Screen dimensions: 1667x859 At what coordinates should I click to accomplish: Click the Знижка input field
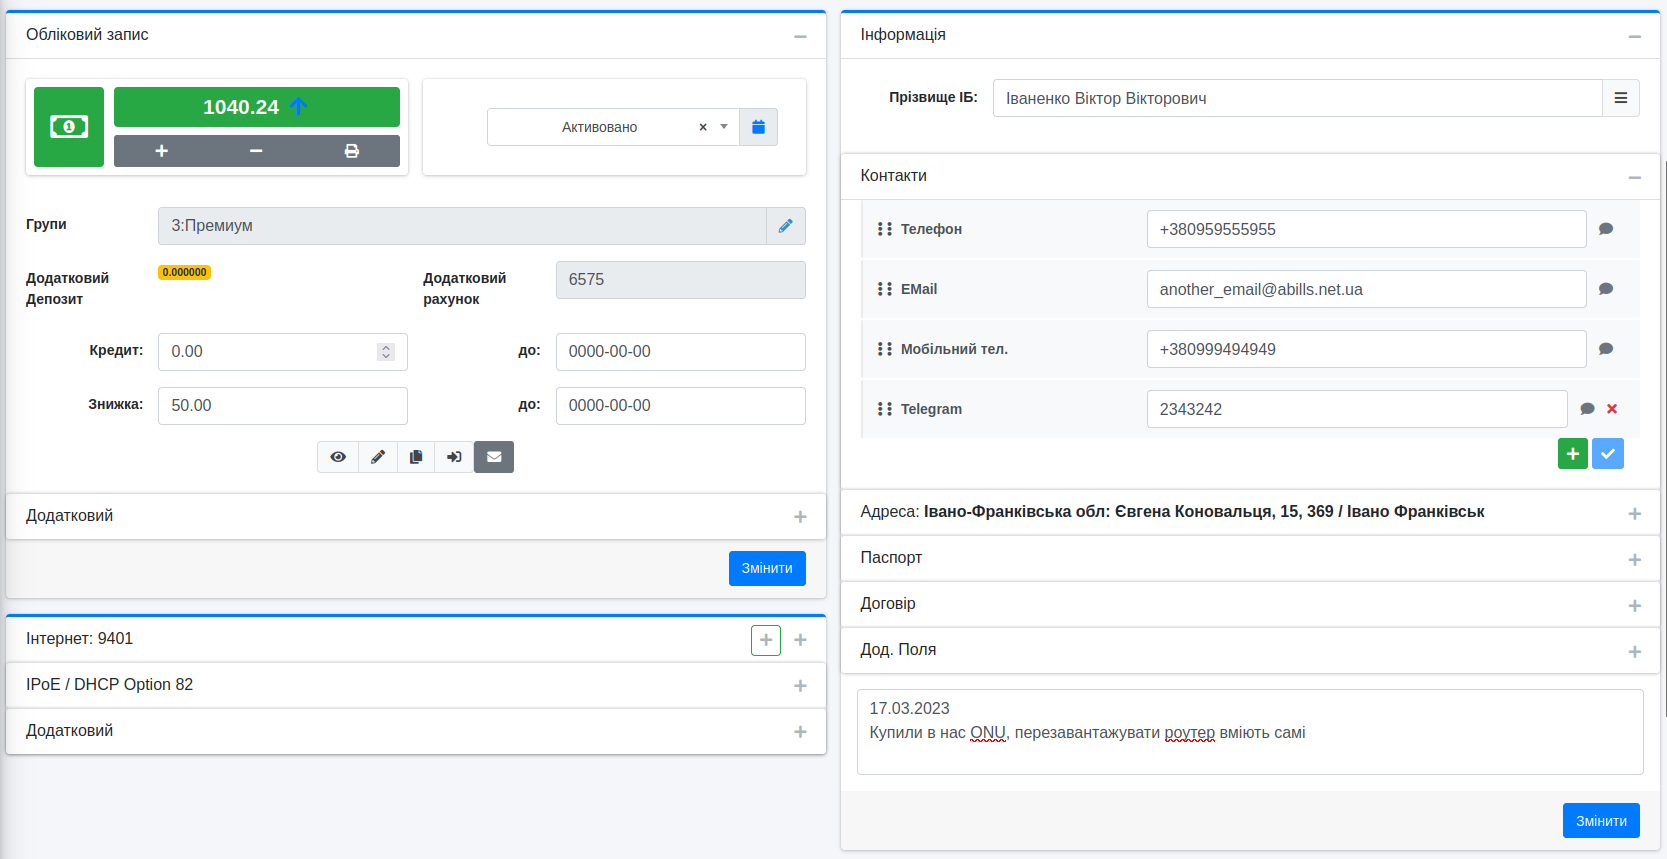point(283,406)
